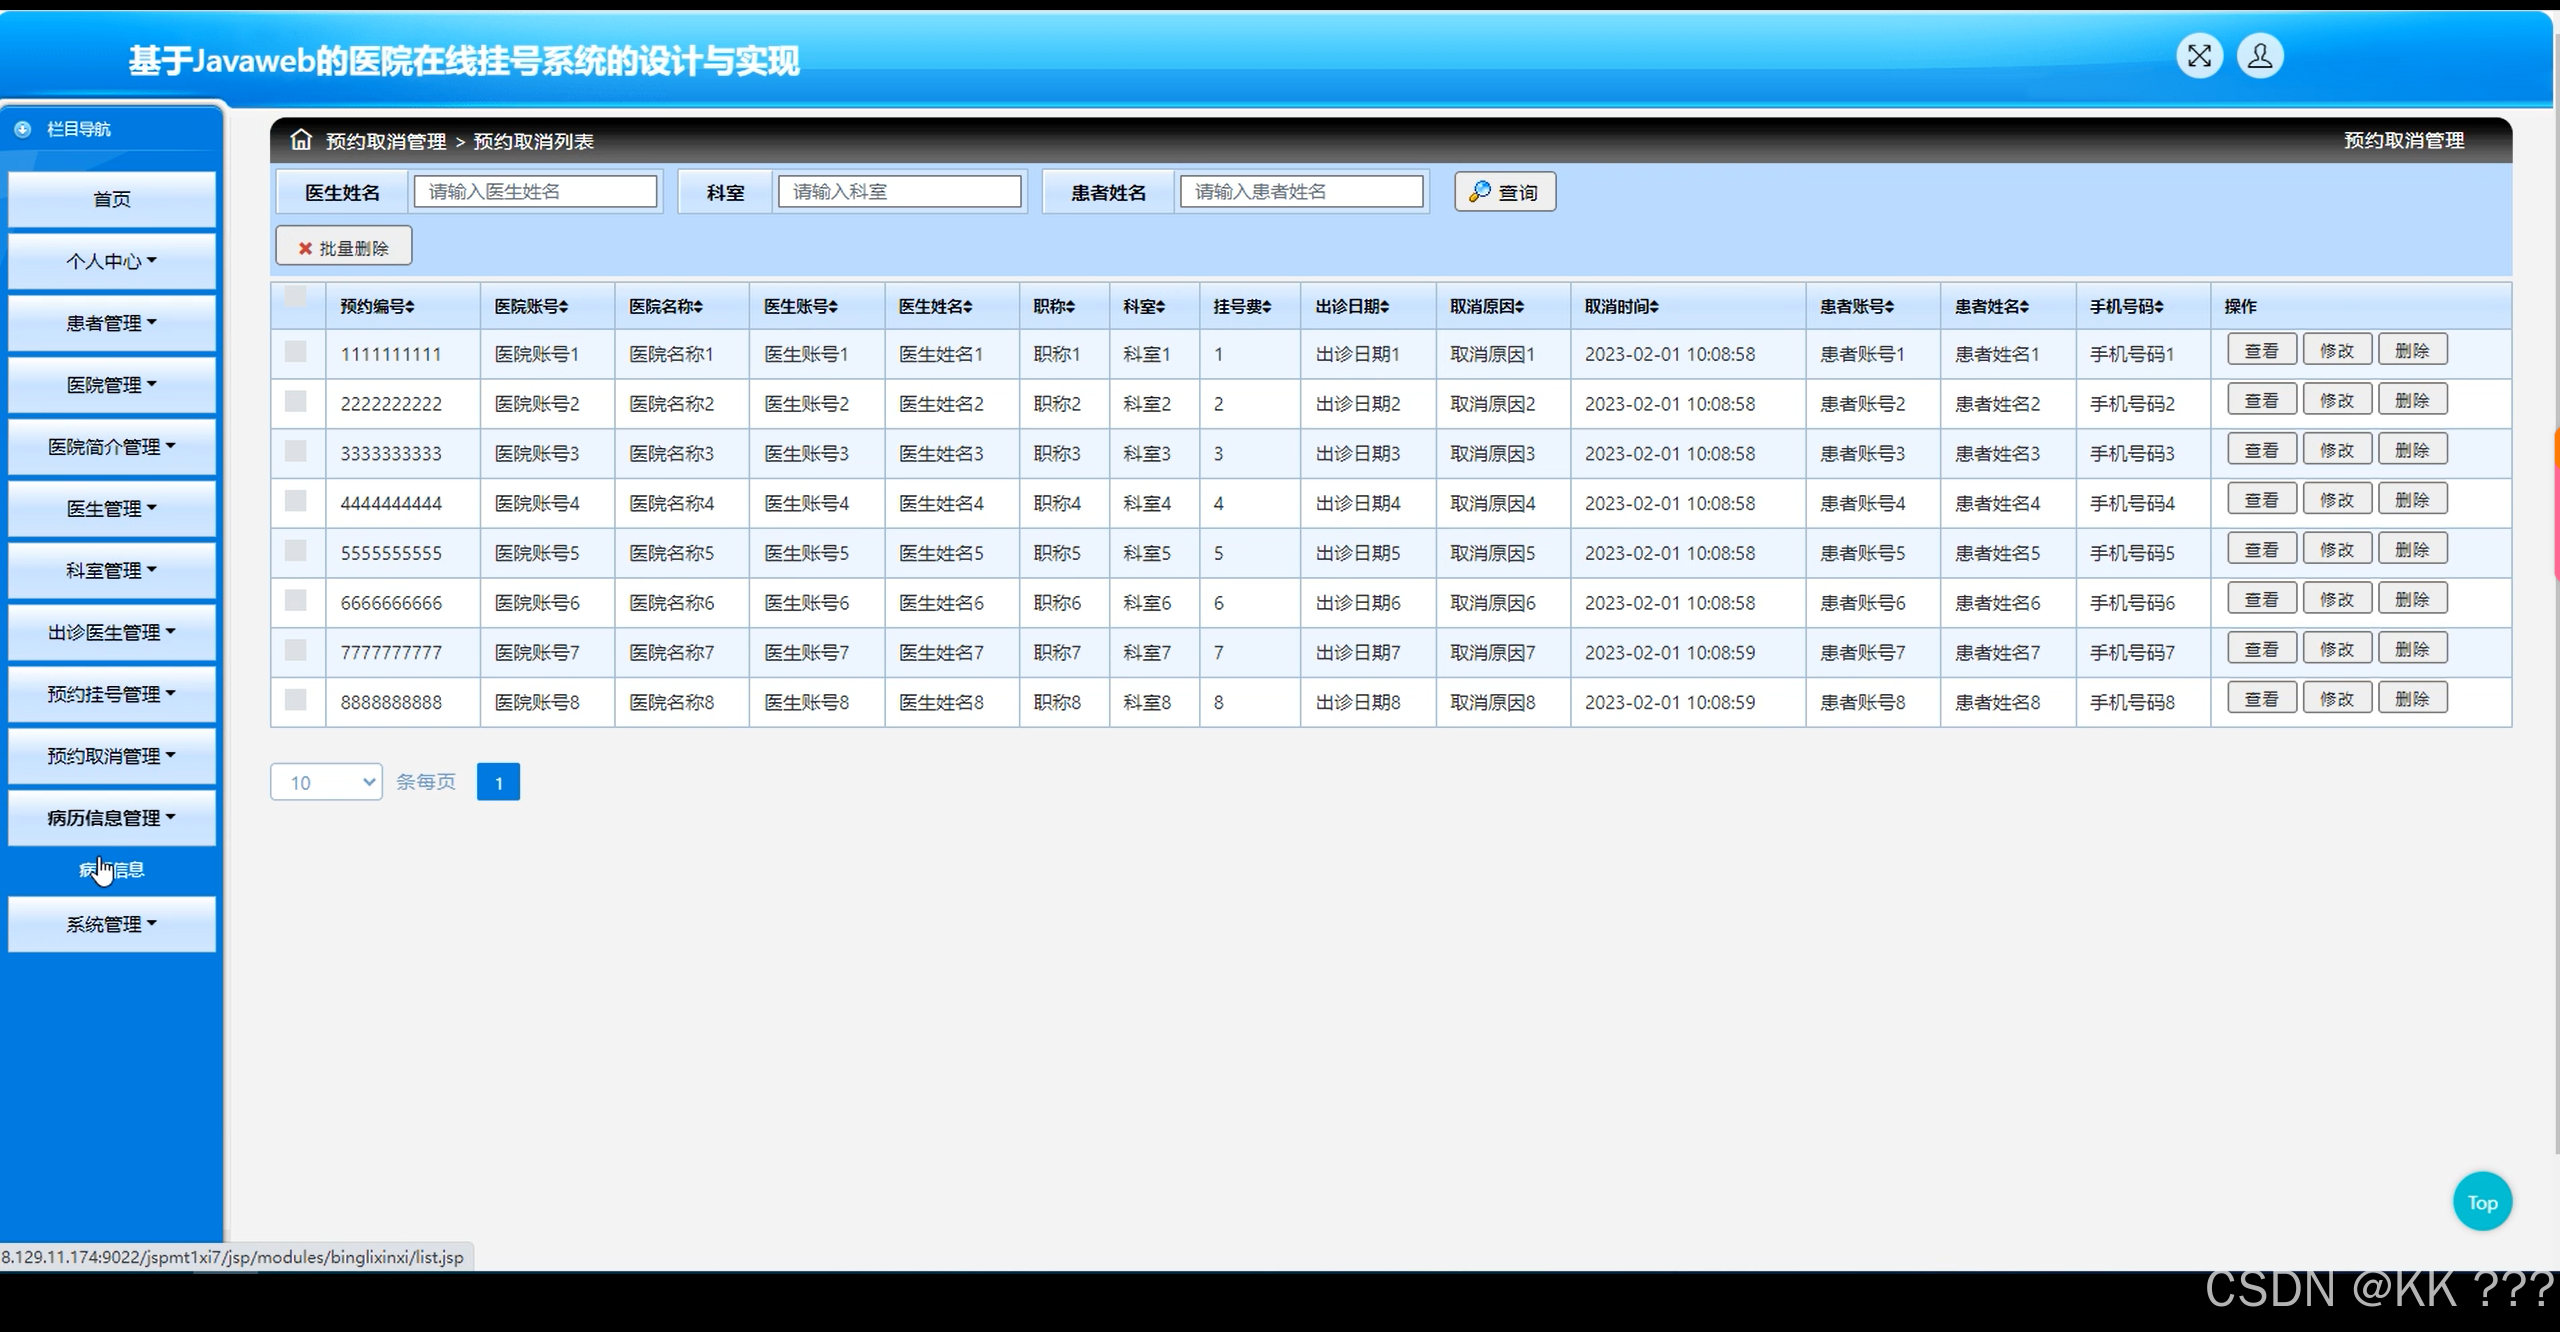Expand the 系统管理 sidebar menu

[x=111, y=924]
